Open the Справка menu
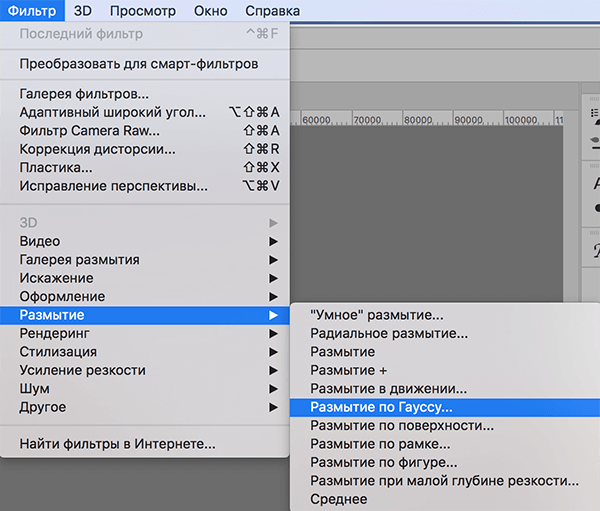The width and height of the screenshot is (600, 511). pyautogui.click(x=272, y=11)
